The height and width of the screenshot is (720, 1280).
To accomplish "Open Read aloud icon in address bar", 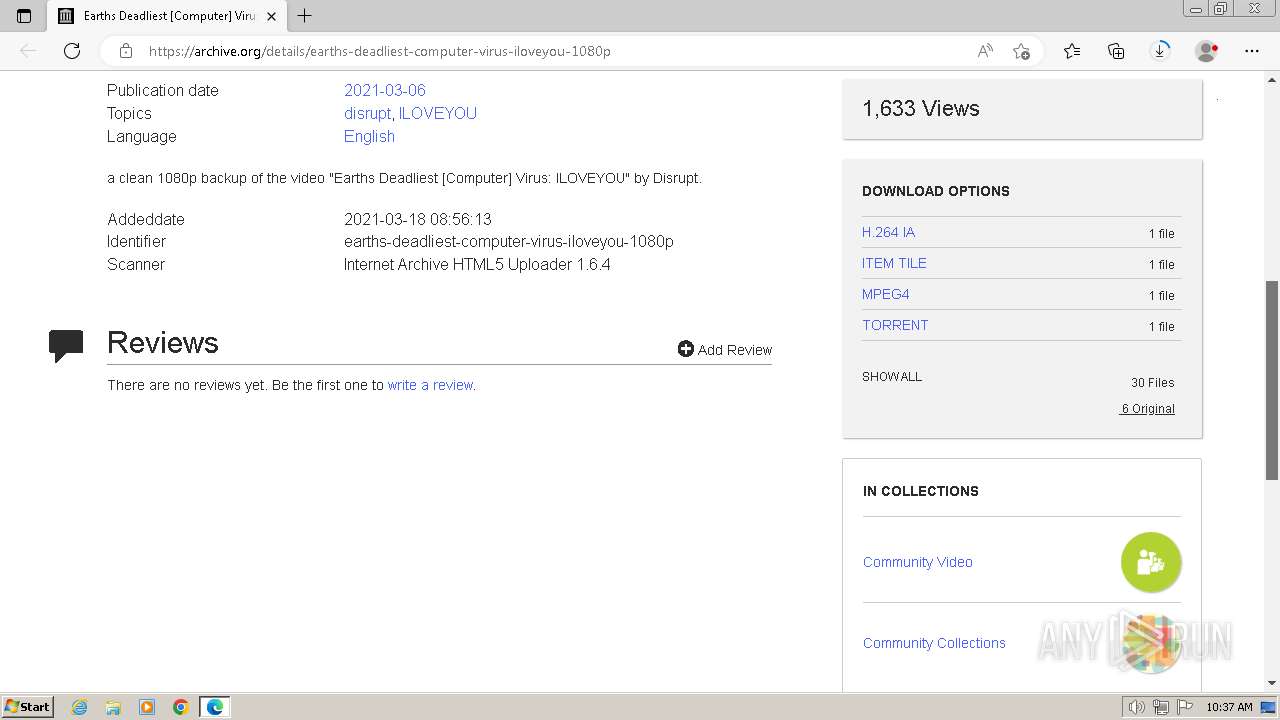I will 985,51.
